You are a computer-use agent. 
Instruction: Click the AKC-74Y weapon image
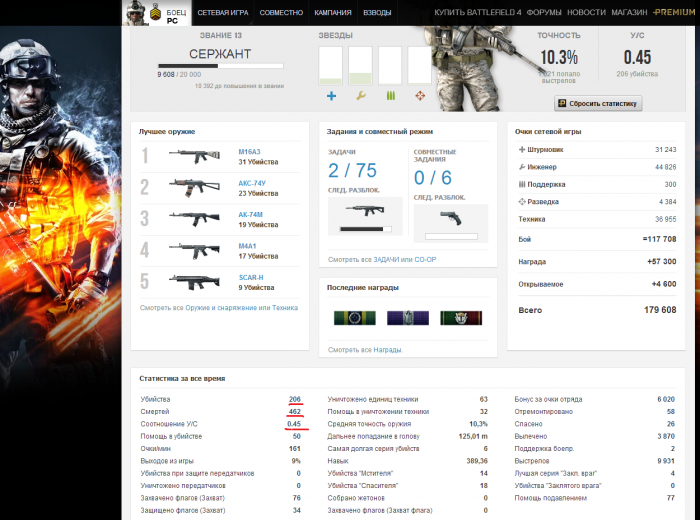point(195,187)
